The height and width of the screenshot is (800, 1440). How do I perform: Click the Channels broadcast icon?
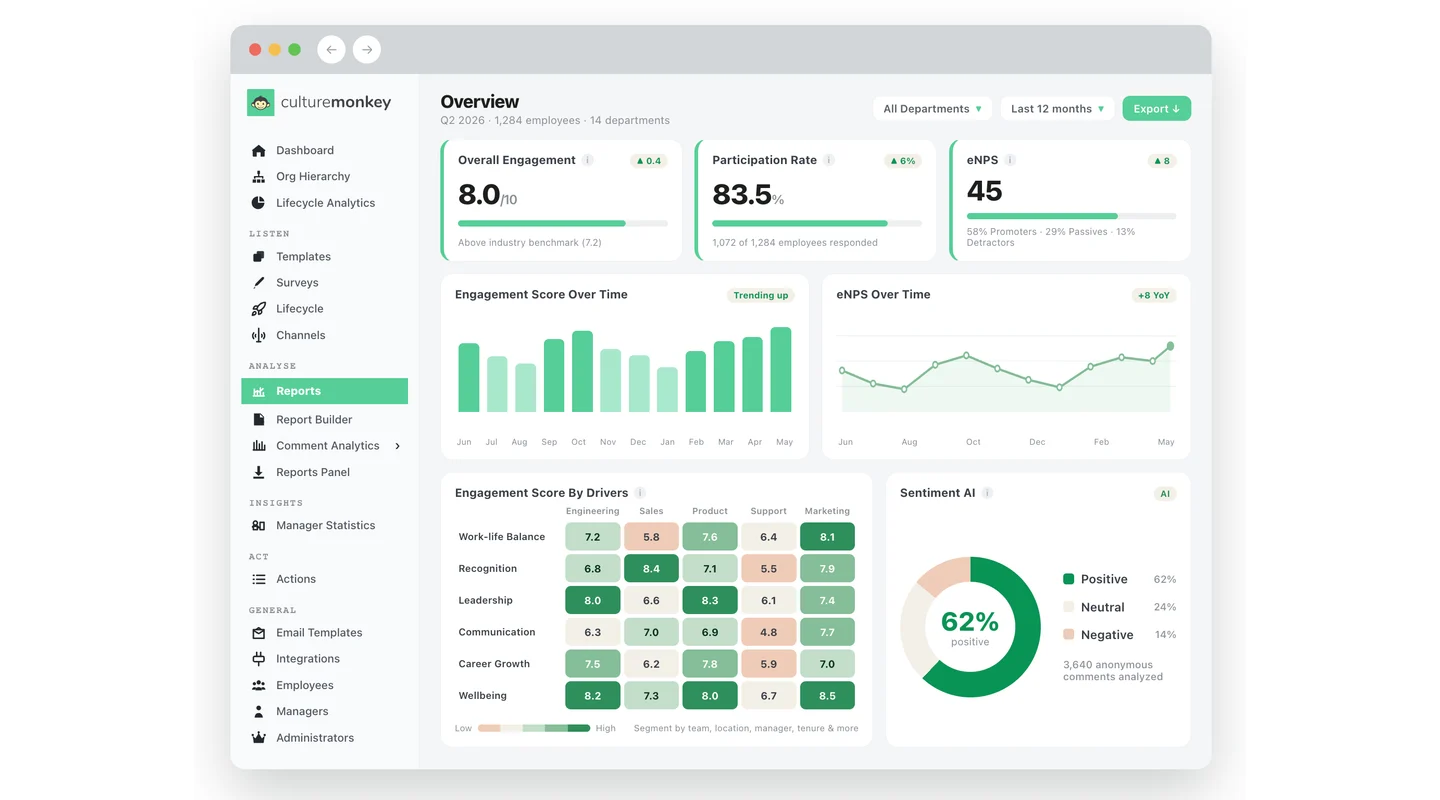(259, 335)
